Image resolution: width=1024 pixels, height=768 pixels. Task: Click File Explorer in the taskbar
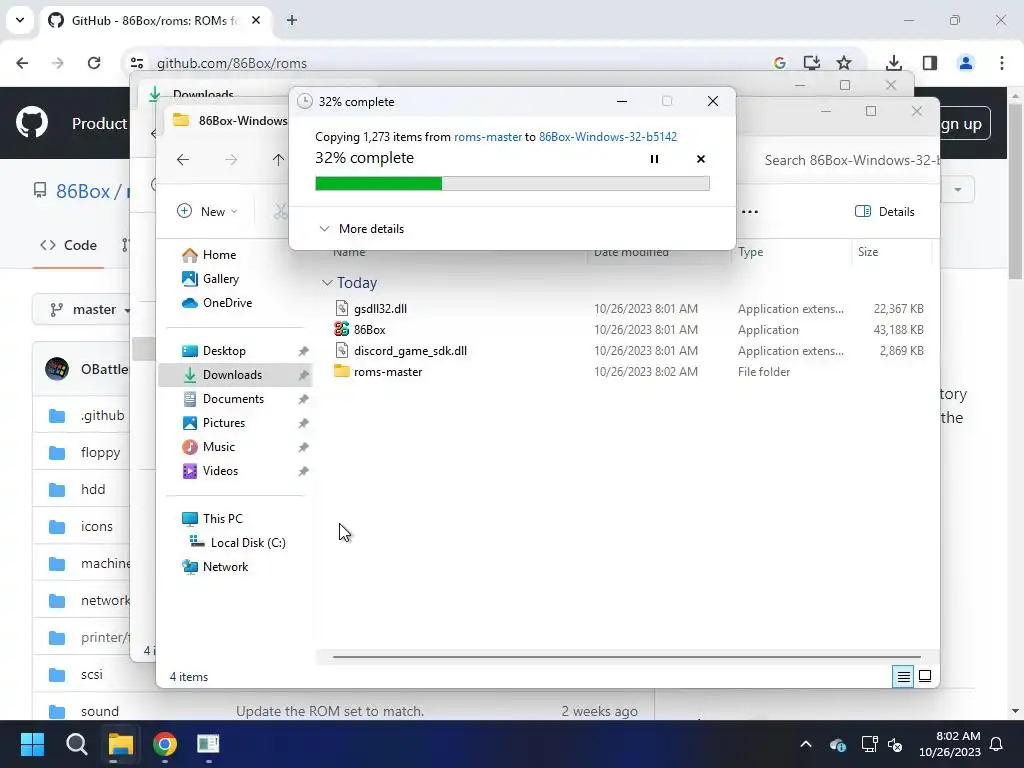point(121,744)
